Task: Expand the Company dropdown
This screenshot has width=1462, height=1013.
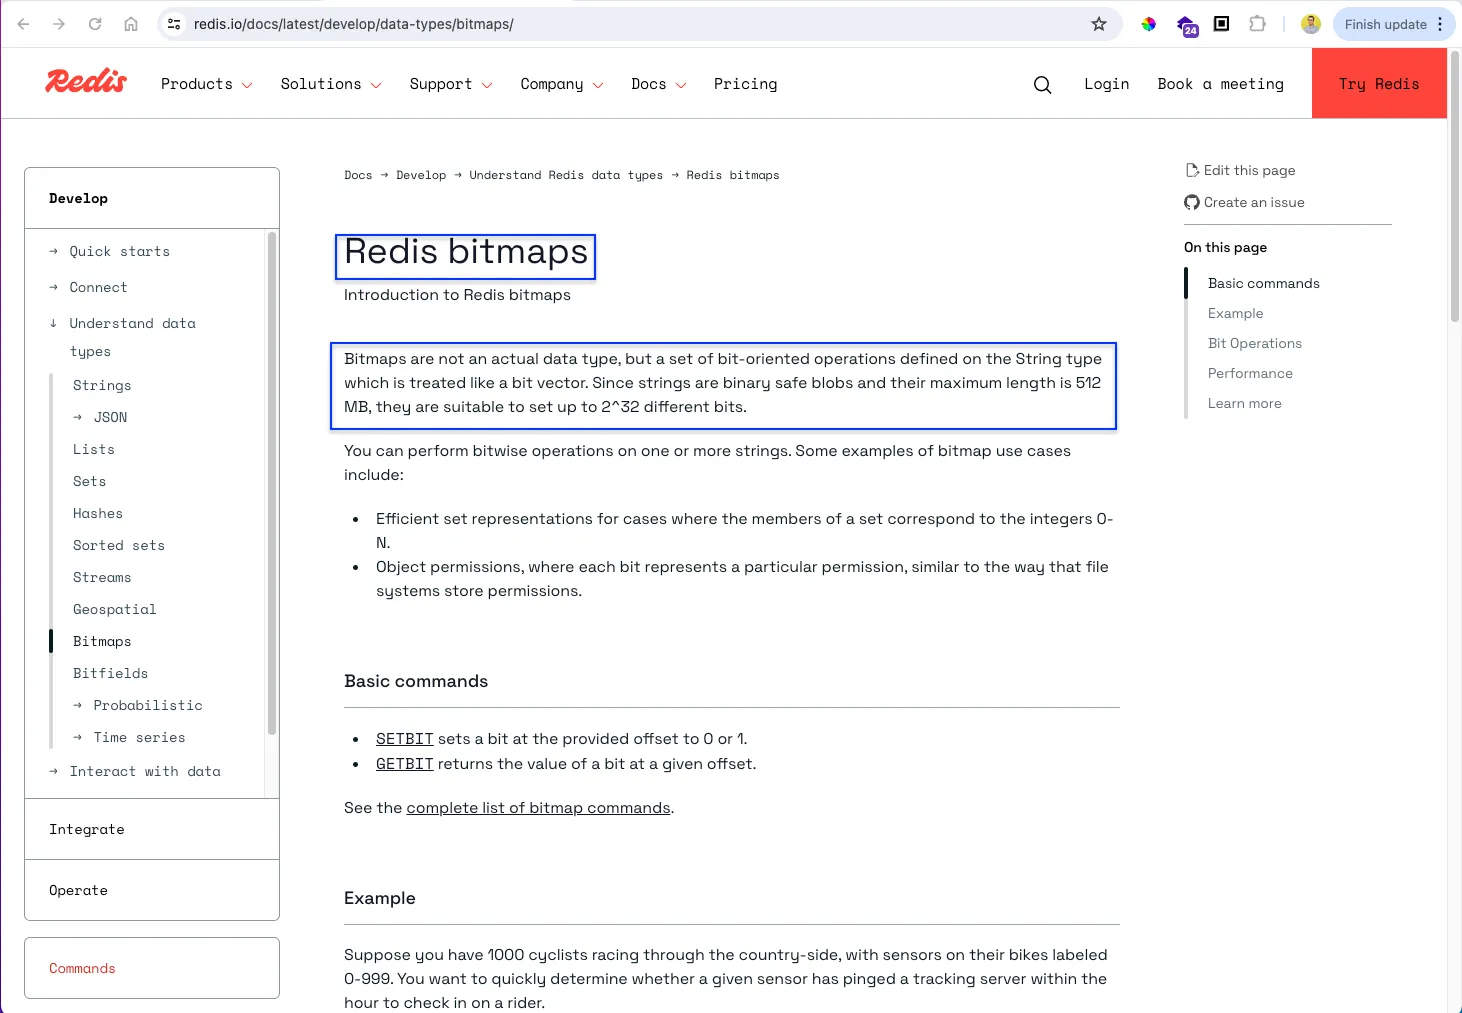Action: click(562, 84)
